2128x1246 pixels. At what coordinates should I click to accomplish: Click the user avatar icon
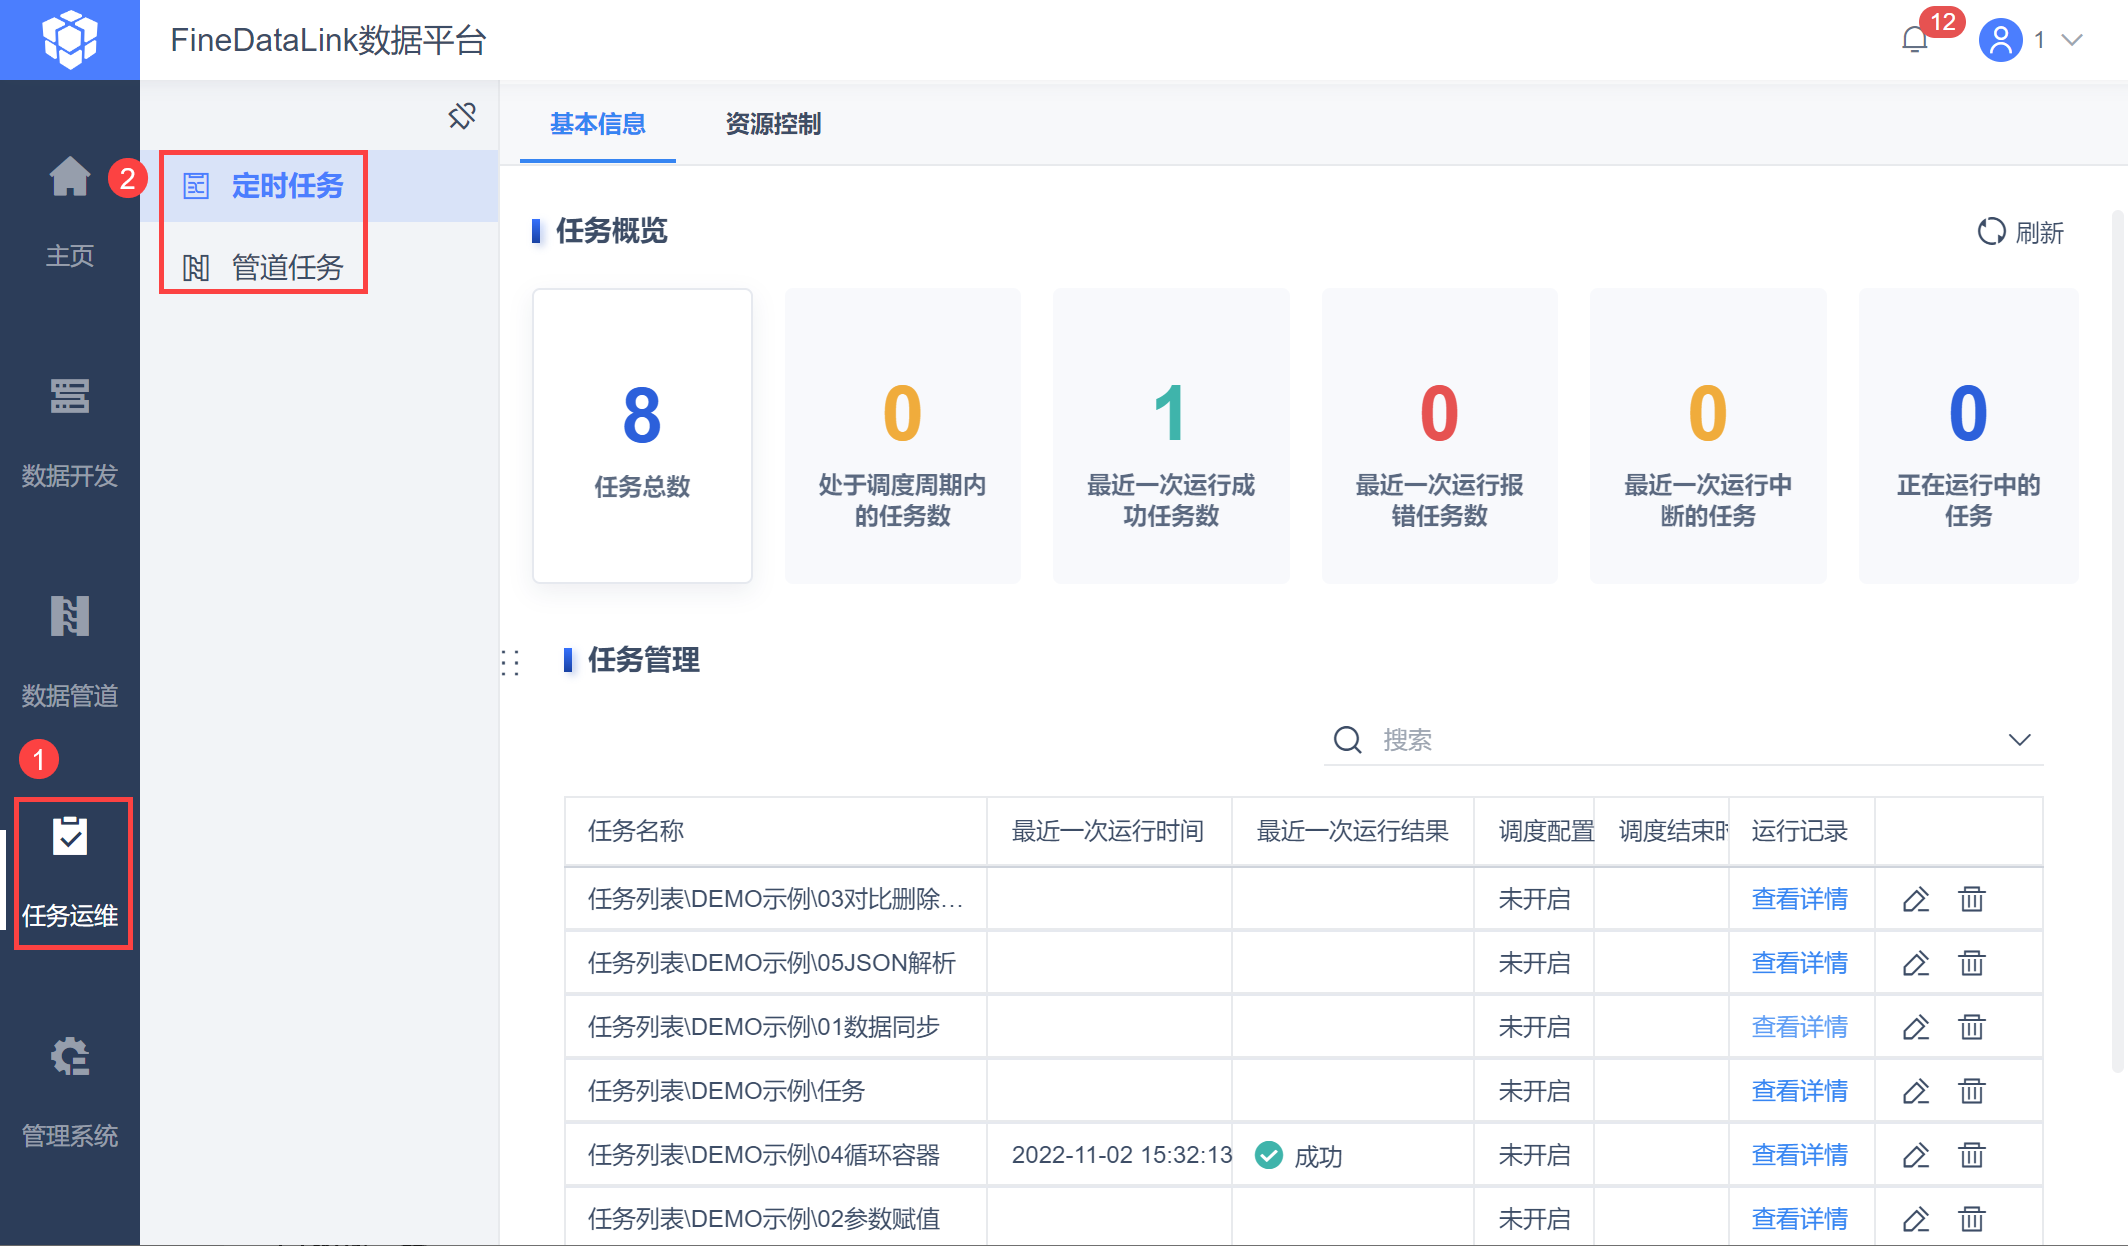pos(2000,40)
